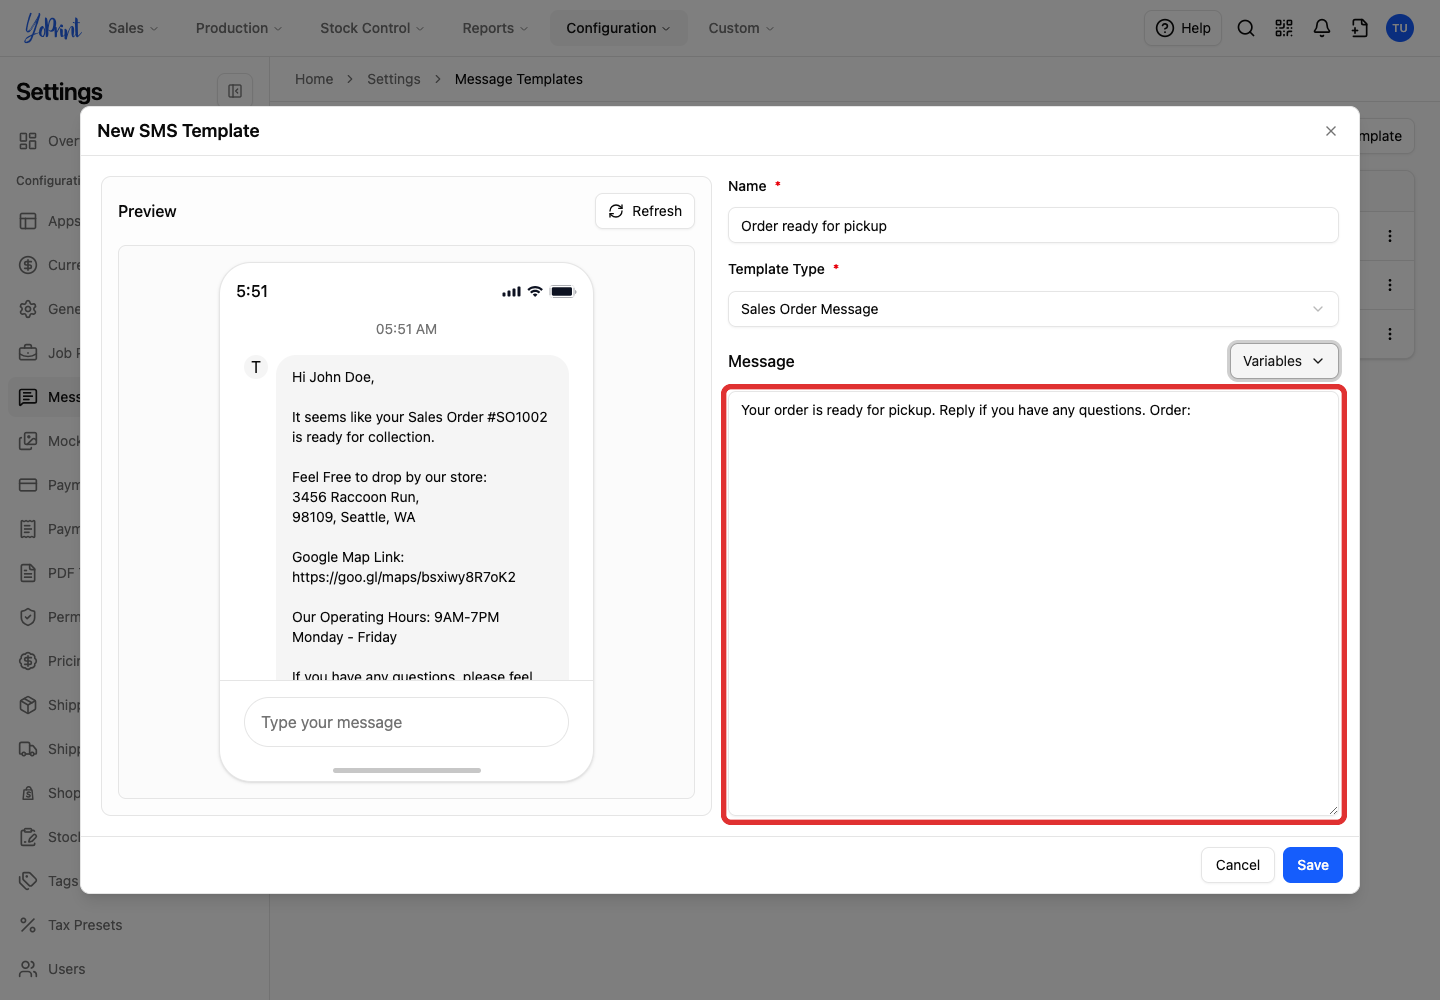
Task: Open the Sales menu
Action: coord(133,28)
